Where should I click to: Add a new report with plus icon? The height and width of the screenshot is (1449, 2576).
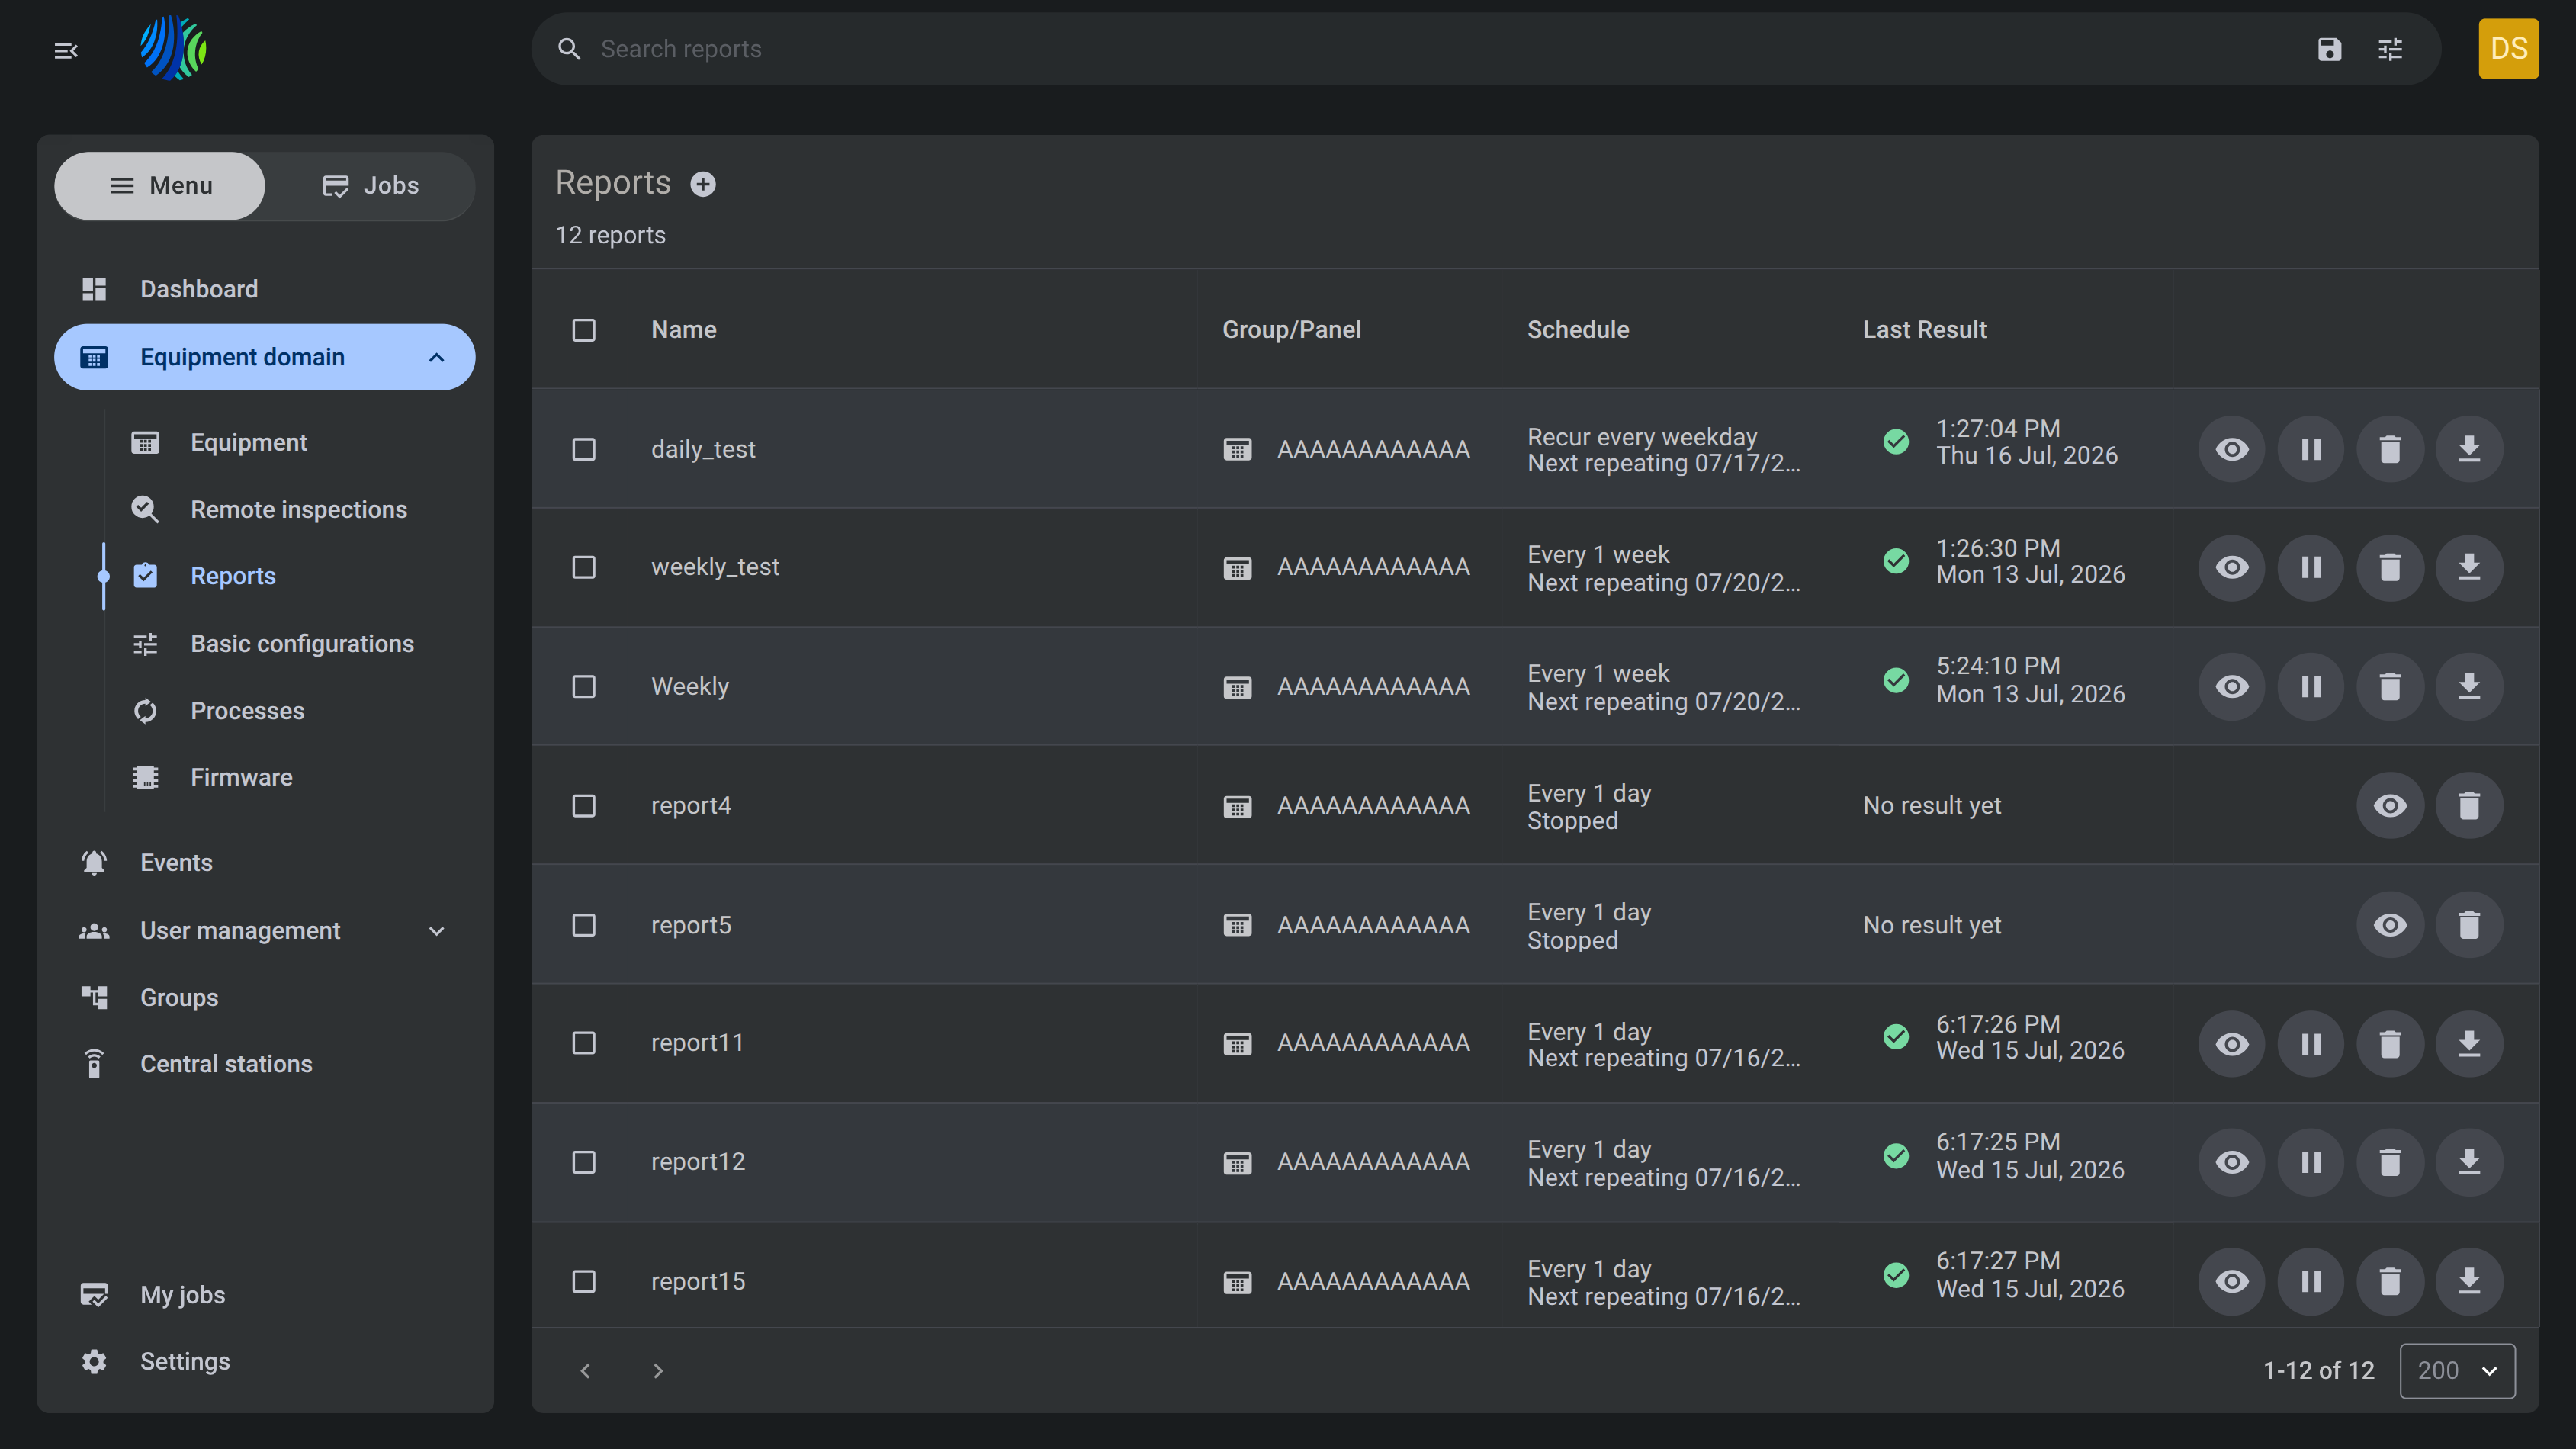click(x=703, y=184)
